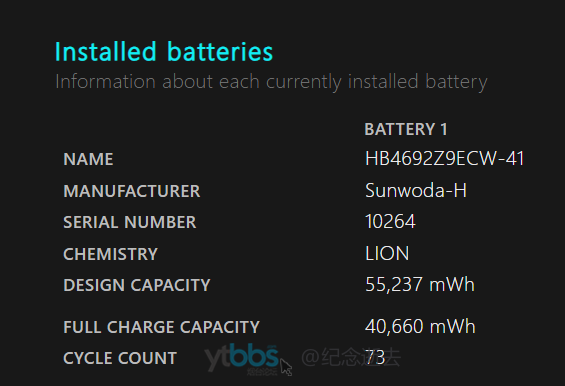Click the ytbbs watermark logo

pos(241,358)
